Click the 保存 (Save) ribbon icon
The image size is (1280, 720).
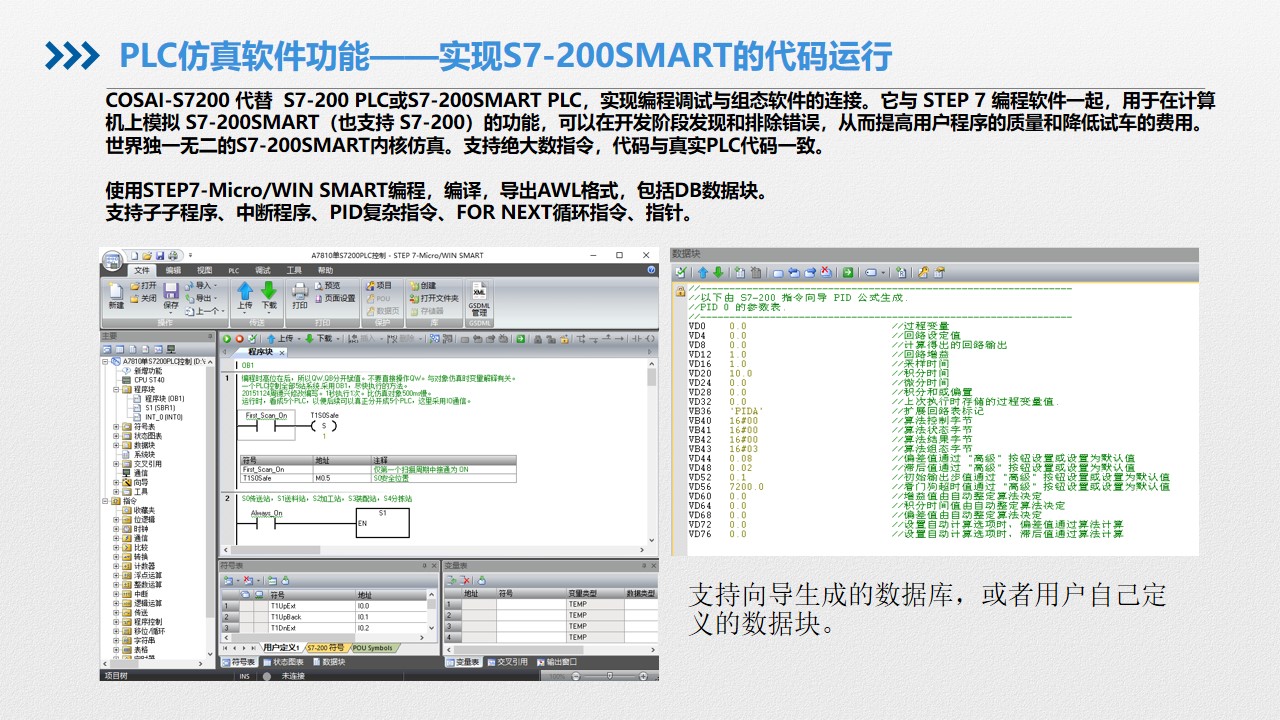click(x=171, y=295)
